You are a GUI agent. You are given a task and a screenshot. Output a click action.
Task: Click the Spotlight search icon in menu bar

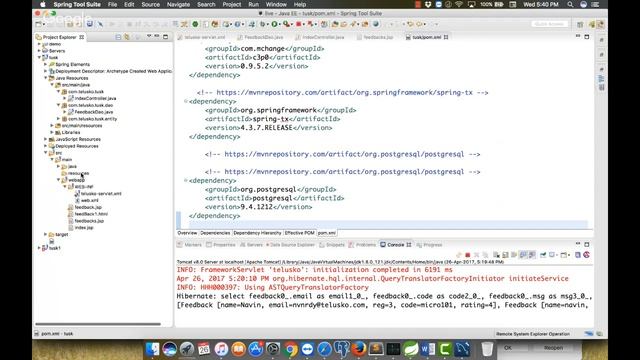click(x=570, y=4)
